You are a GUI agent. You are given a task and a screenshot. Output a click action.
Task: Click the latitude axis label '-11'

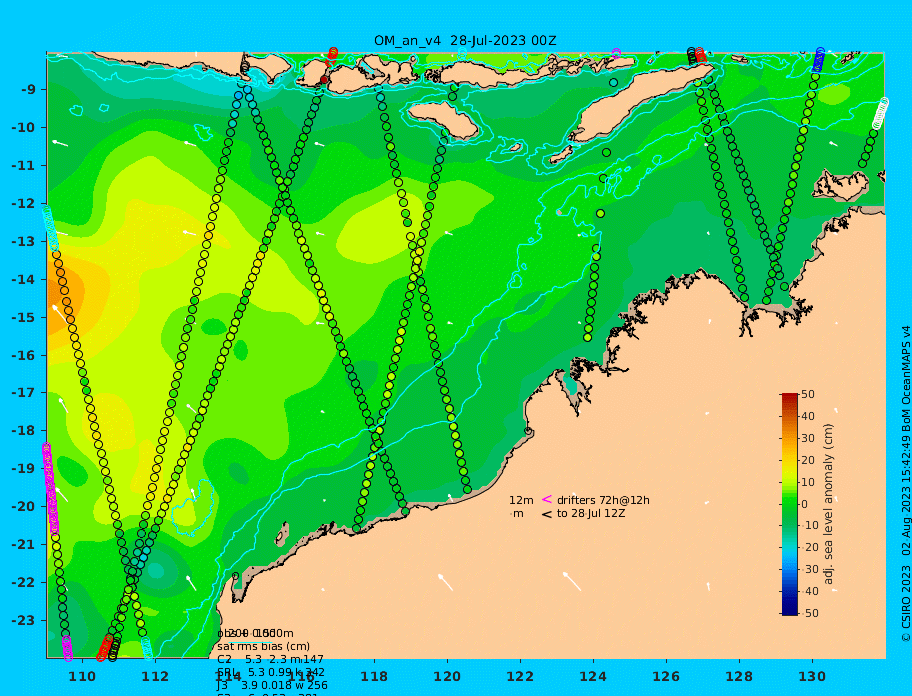pos(24,166)
